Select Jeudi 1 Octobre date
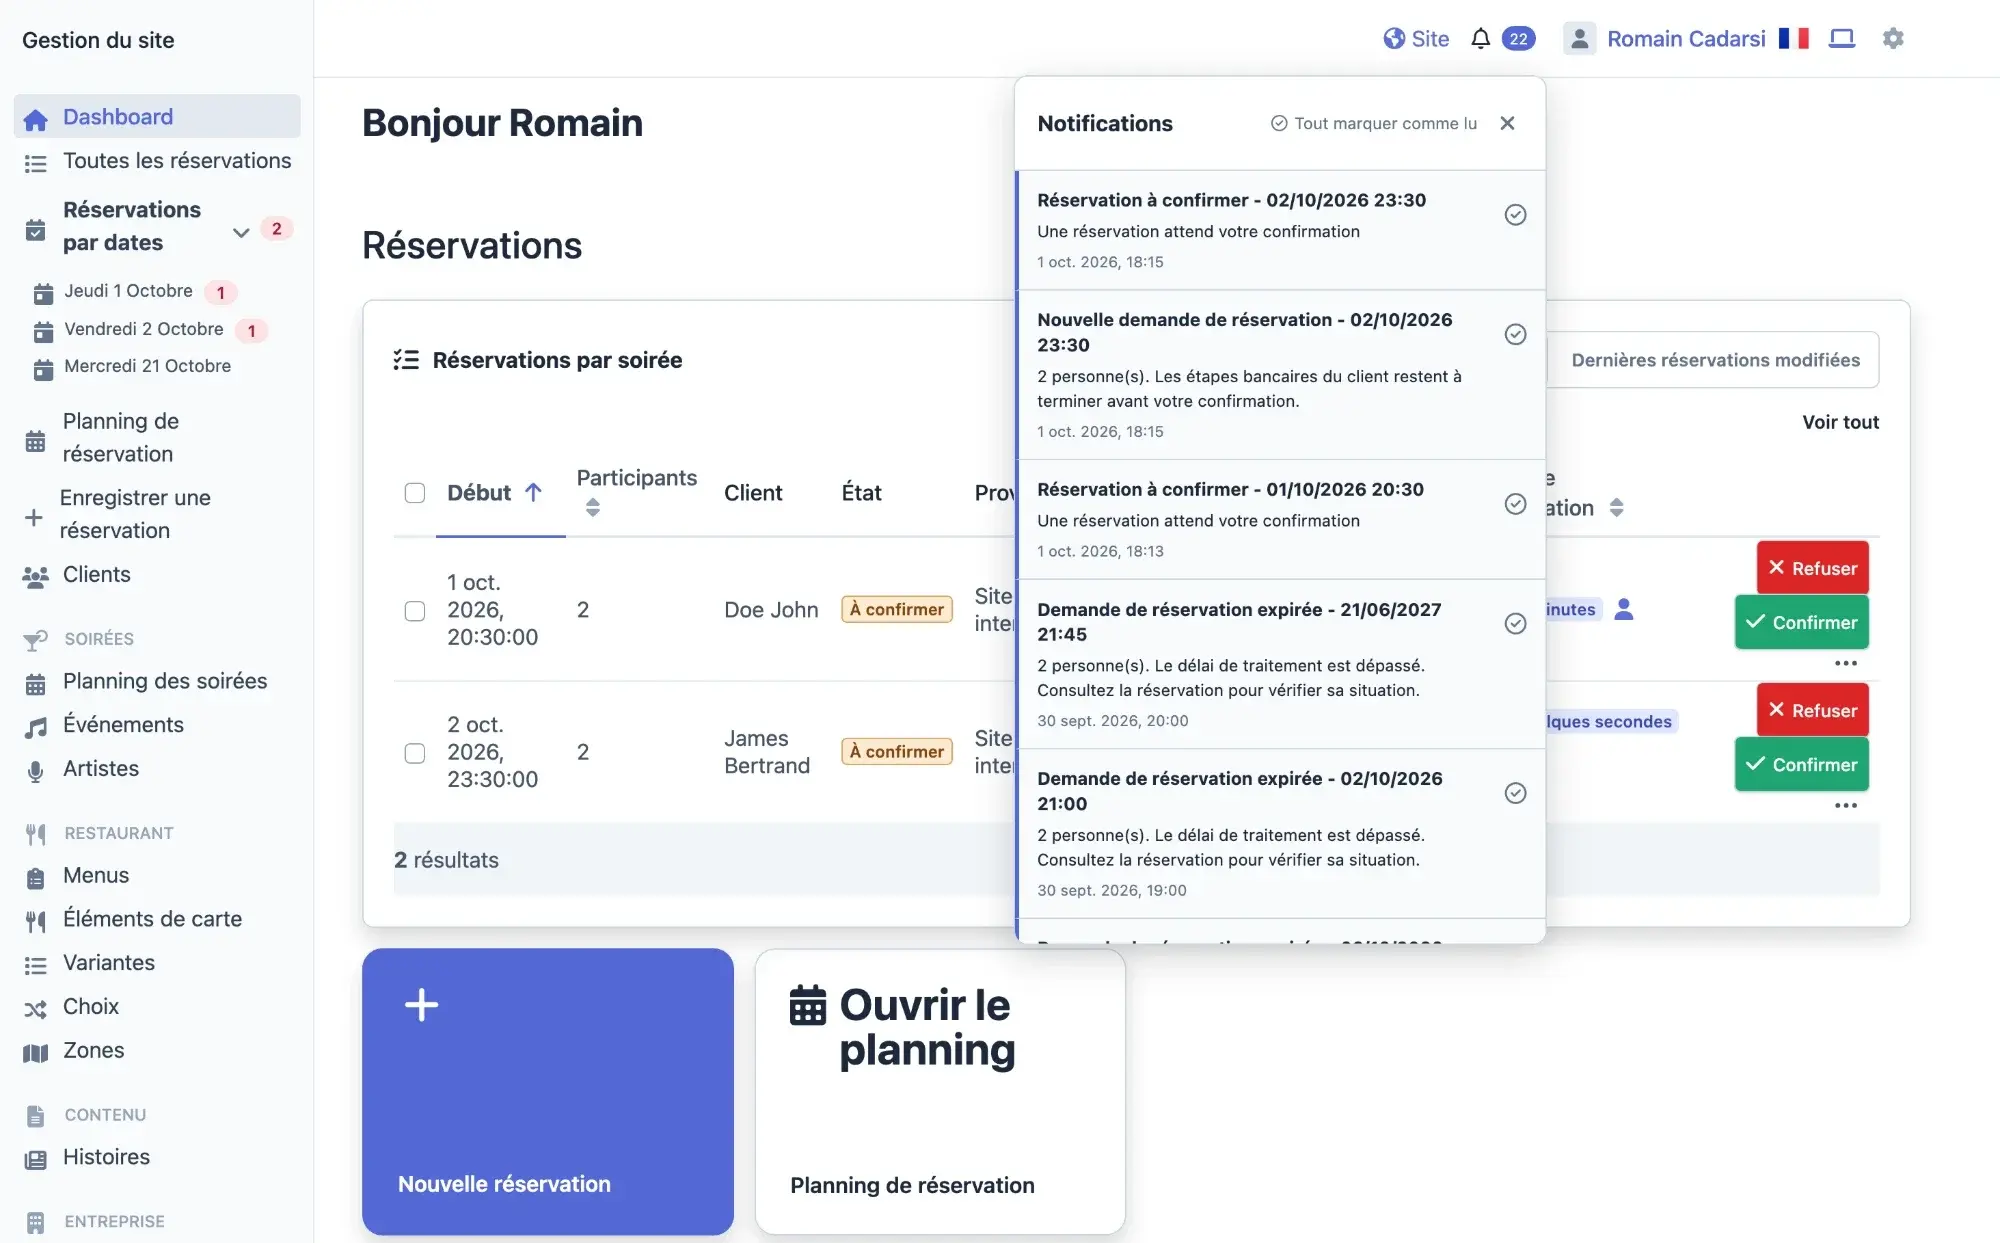The height and width of the screenshot is (1243, 2000). (x=129, y=291)
